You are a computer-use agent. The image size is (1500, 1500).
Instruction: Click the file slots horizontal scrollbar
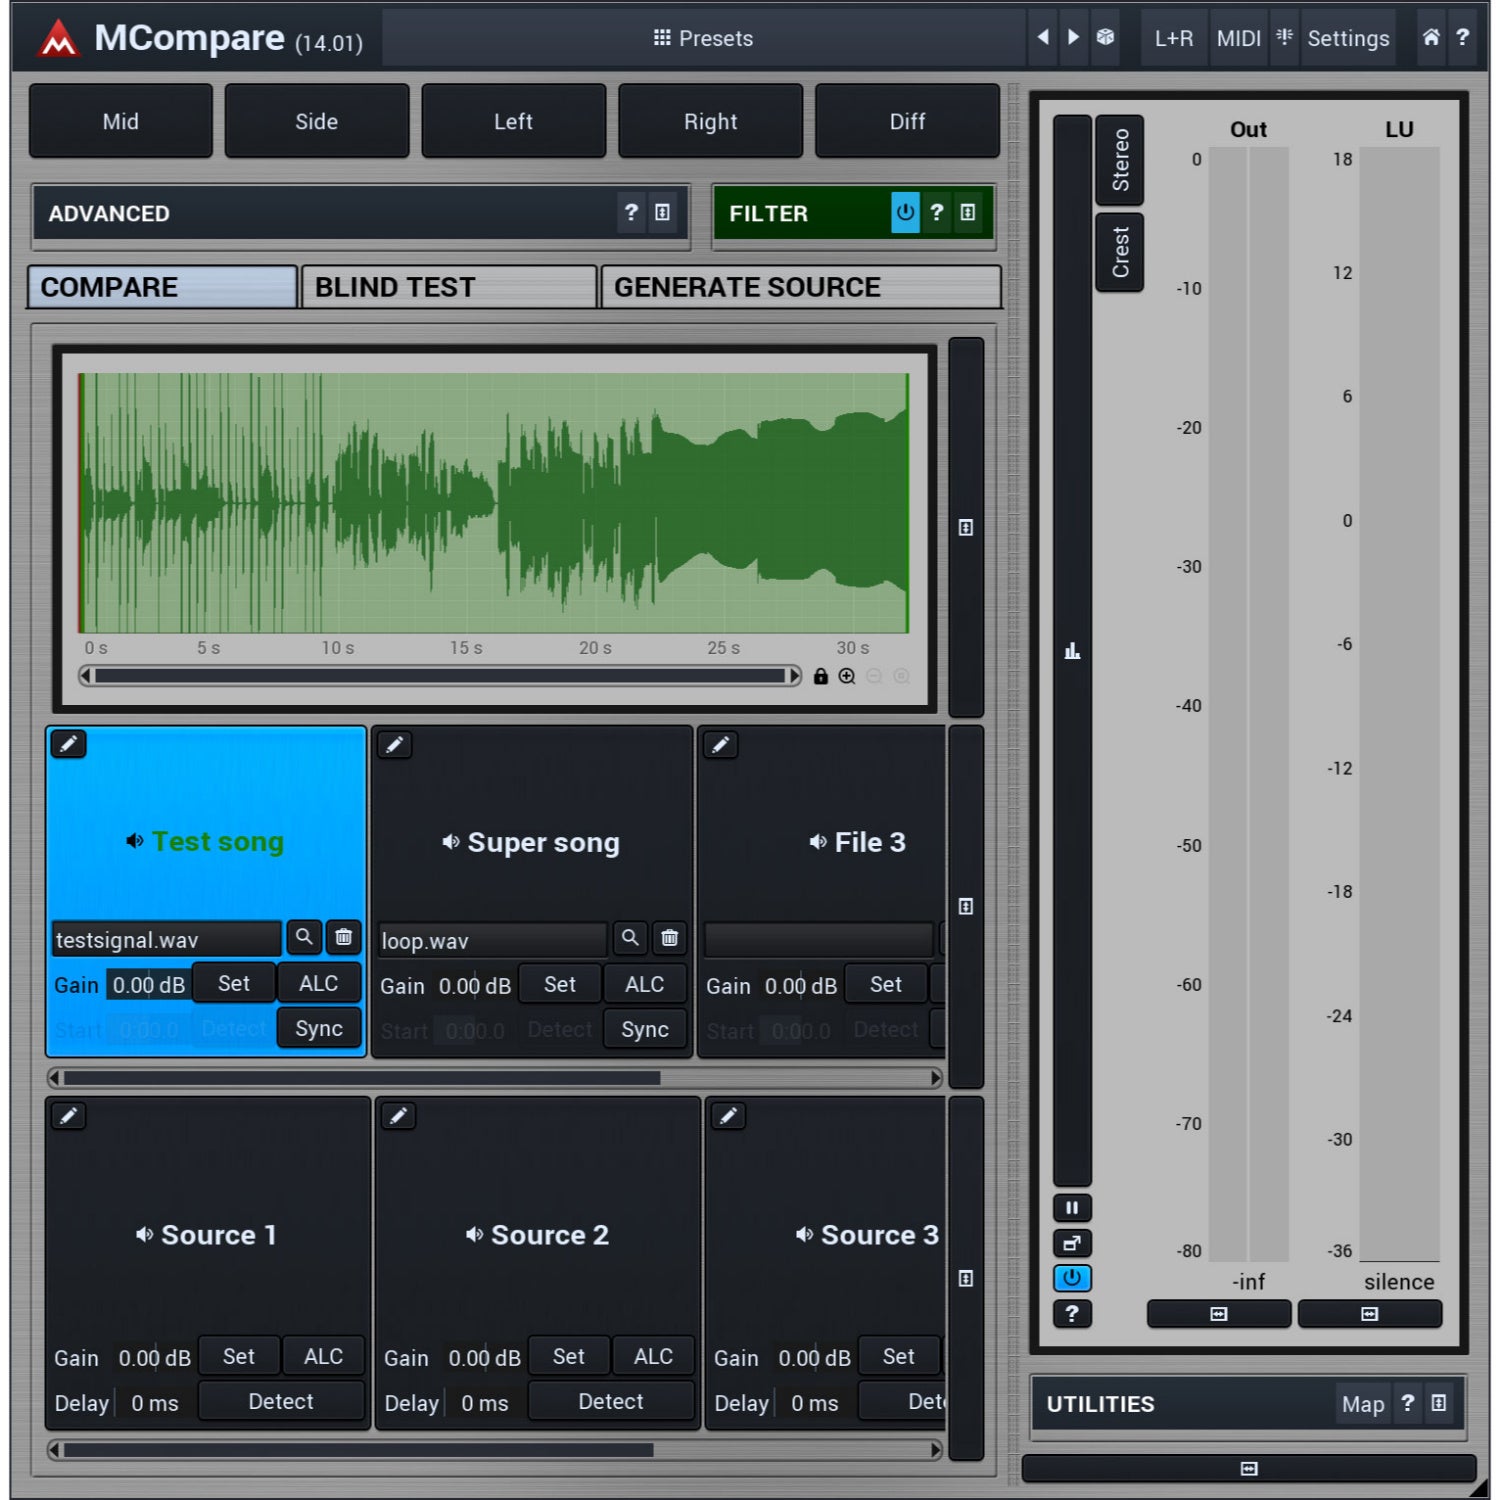point(495,1078)
